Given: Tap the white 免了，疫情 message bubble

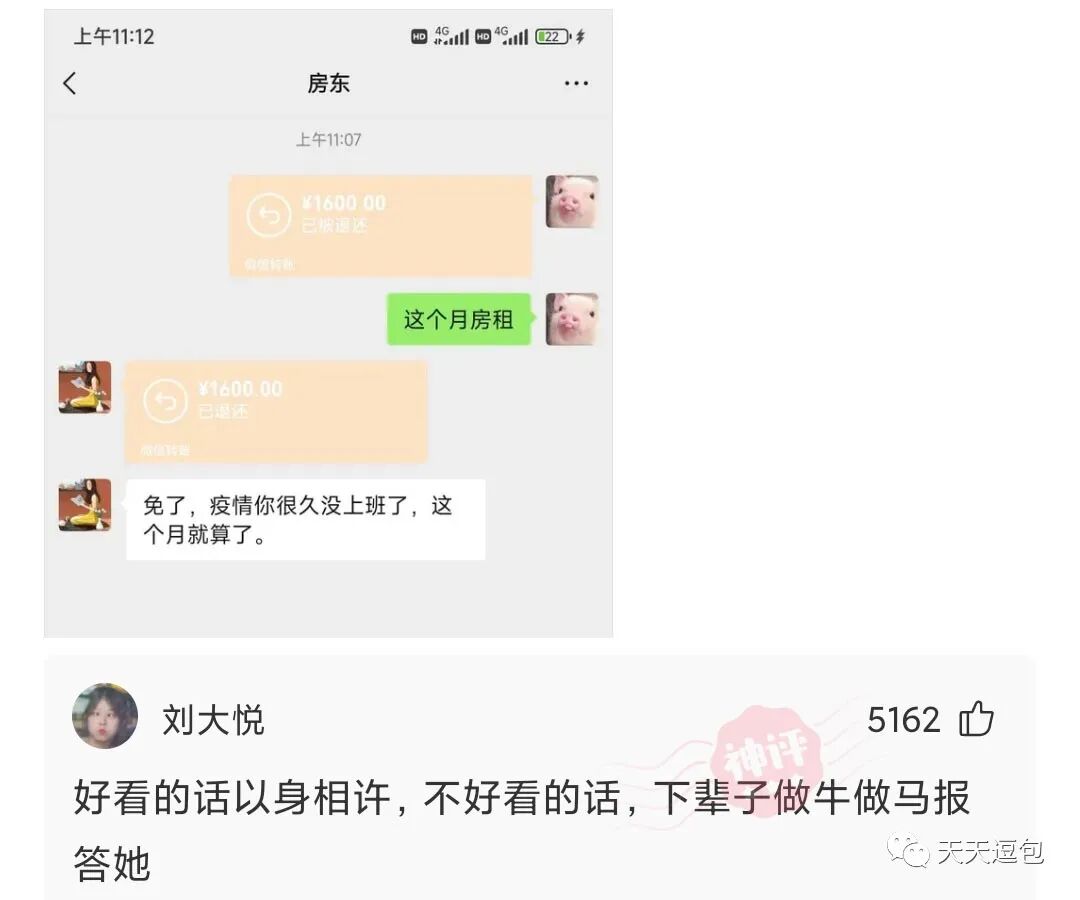Looking at the screenshot, I should (306, 519).
